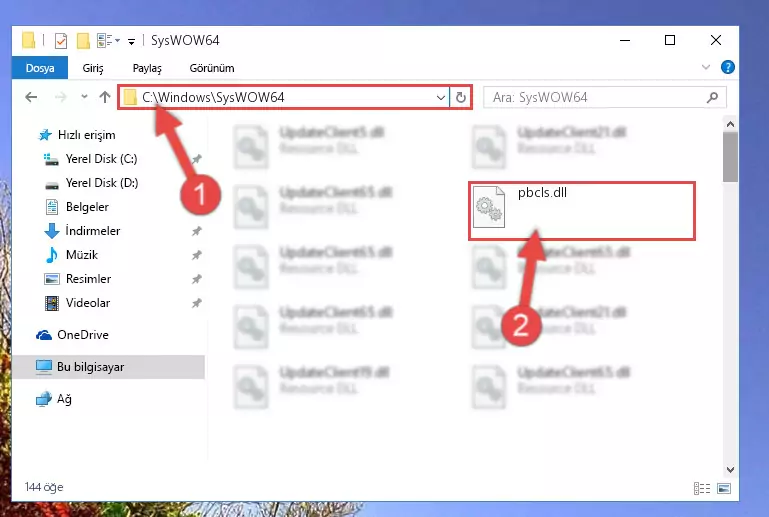
Task: Click the pin icon next to İndirmeler
Action: (197, 231)
